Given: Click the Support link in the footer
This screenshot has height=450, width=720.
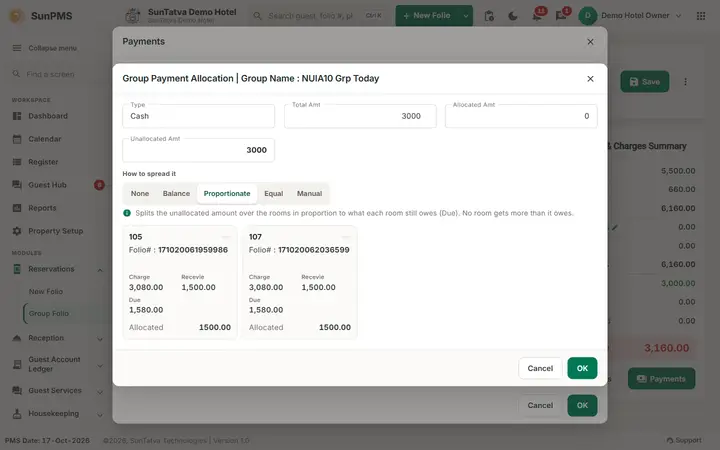Looking at the screenshot, I should click(x=684, y=440).
